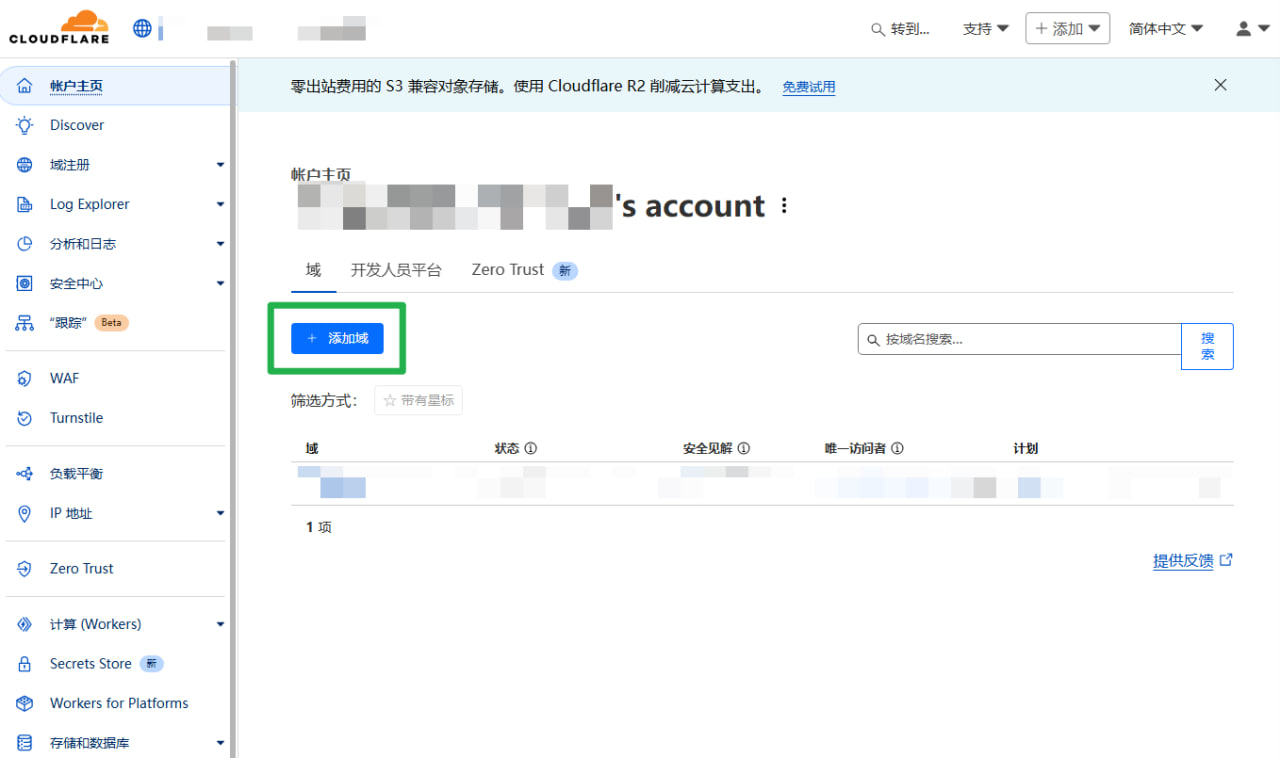Switch to the 开发人员平台 tab

click(x=396, y=270)
